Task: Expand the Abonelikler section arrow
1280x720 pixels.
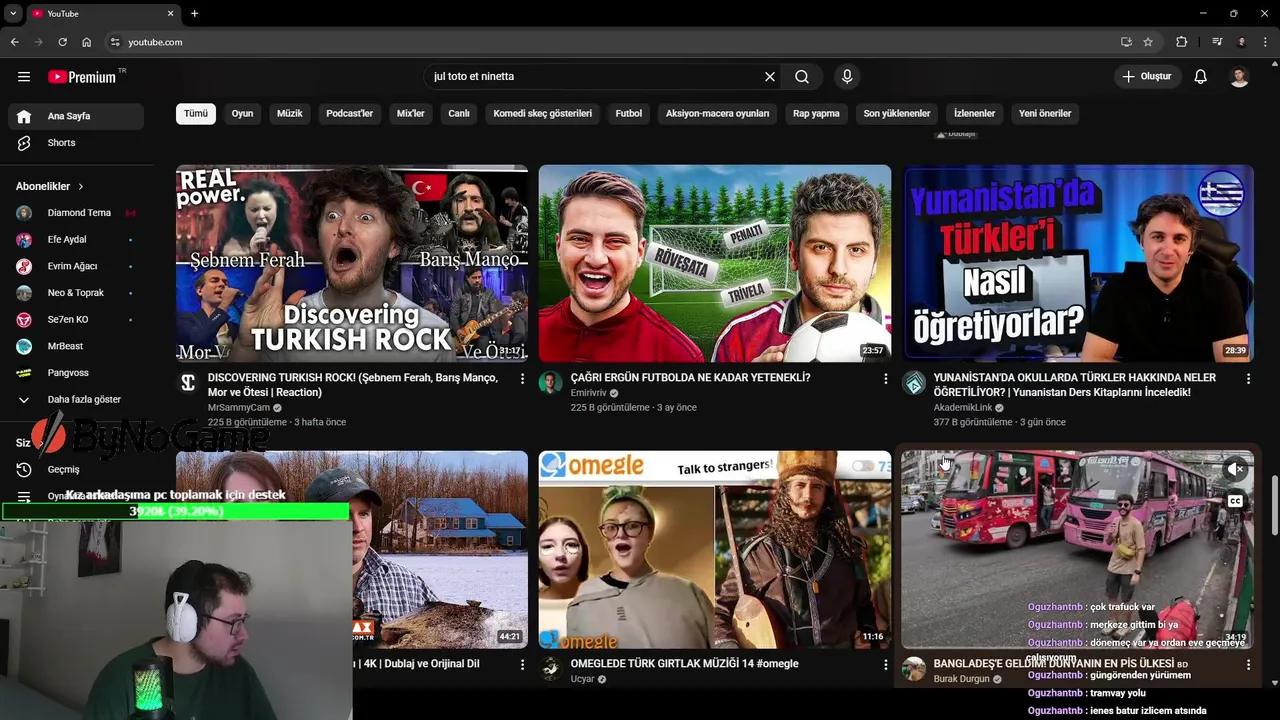Action: [81, 186]
